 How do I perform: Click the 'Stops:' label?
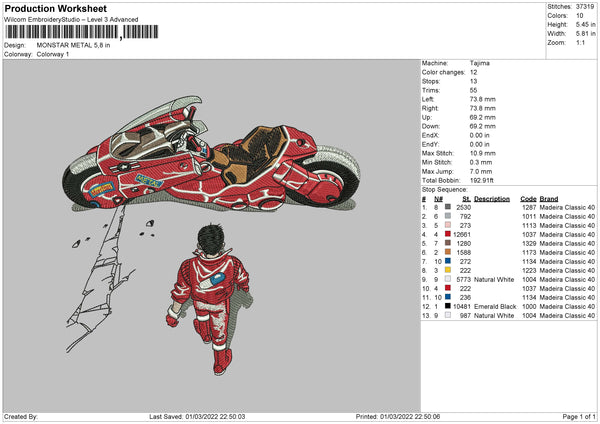[431, 82]
